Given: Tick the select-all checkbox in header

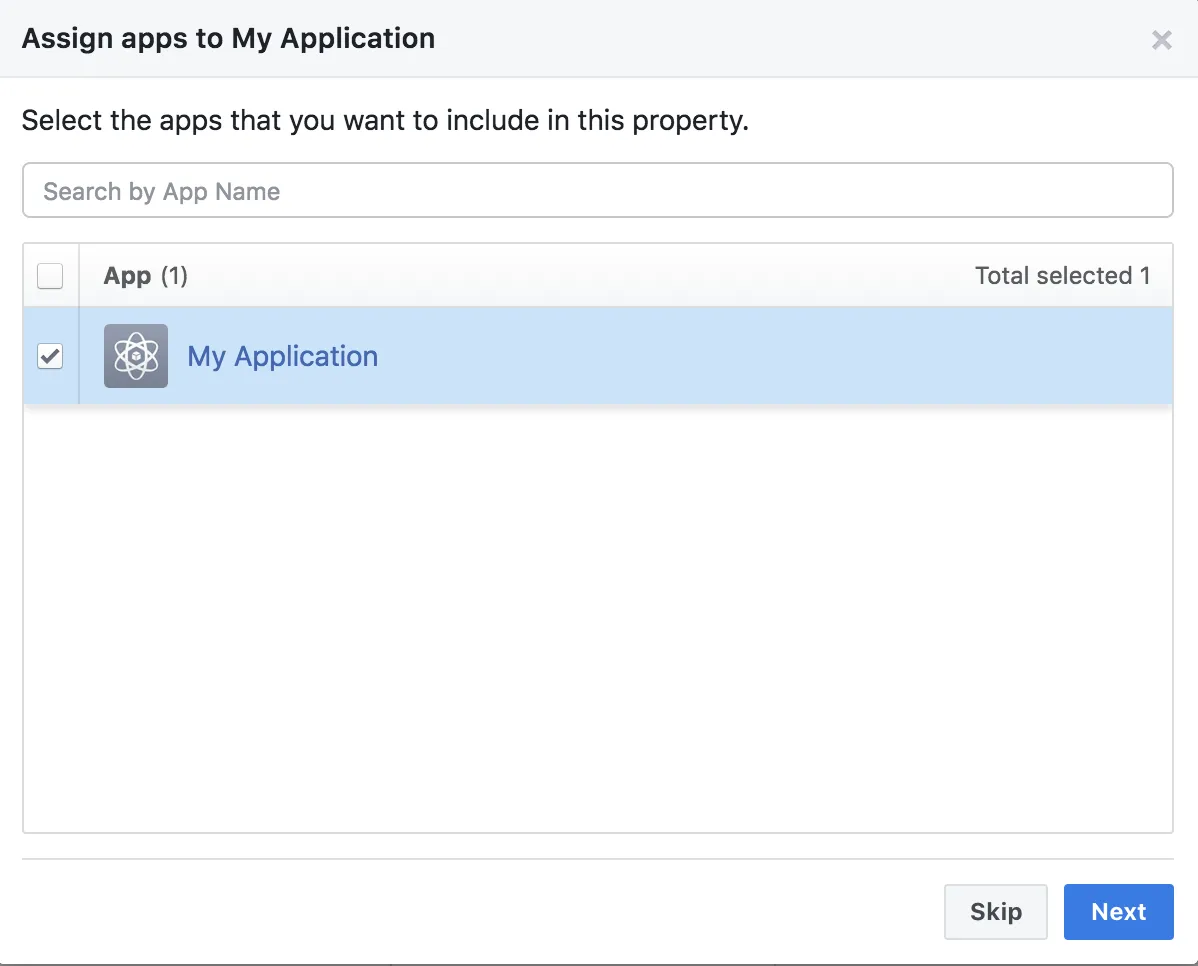Looking at the screenshot, I should click(x=50, y=276).
